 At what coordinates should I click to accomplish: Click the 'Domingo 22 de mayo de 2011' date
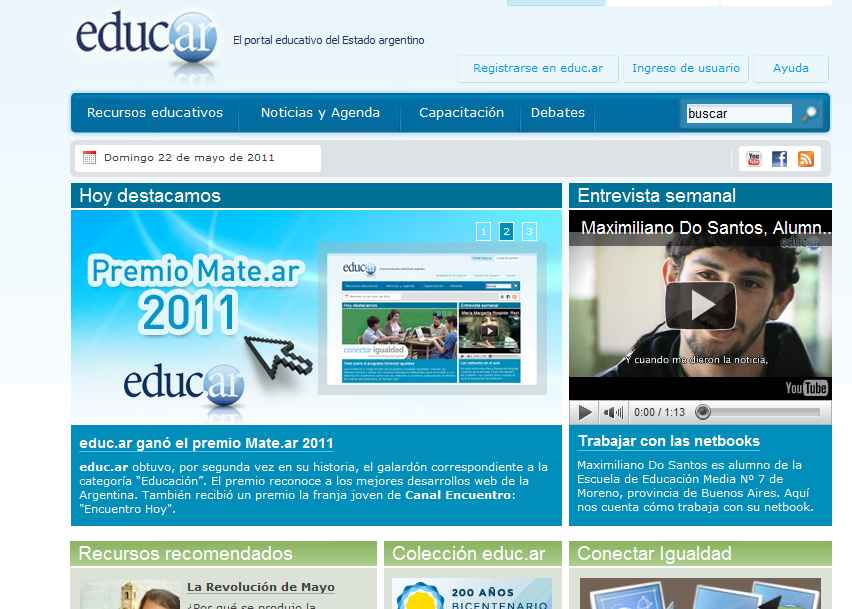[189, 158]
